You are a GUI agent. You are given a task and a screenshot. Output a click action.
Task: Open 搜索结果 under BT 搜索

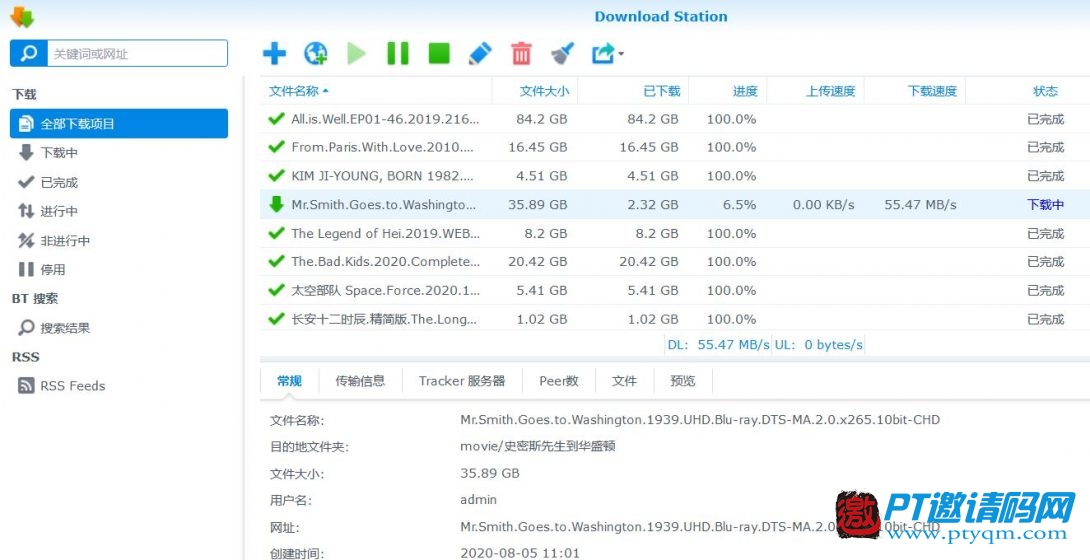tap(119, 328)
